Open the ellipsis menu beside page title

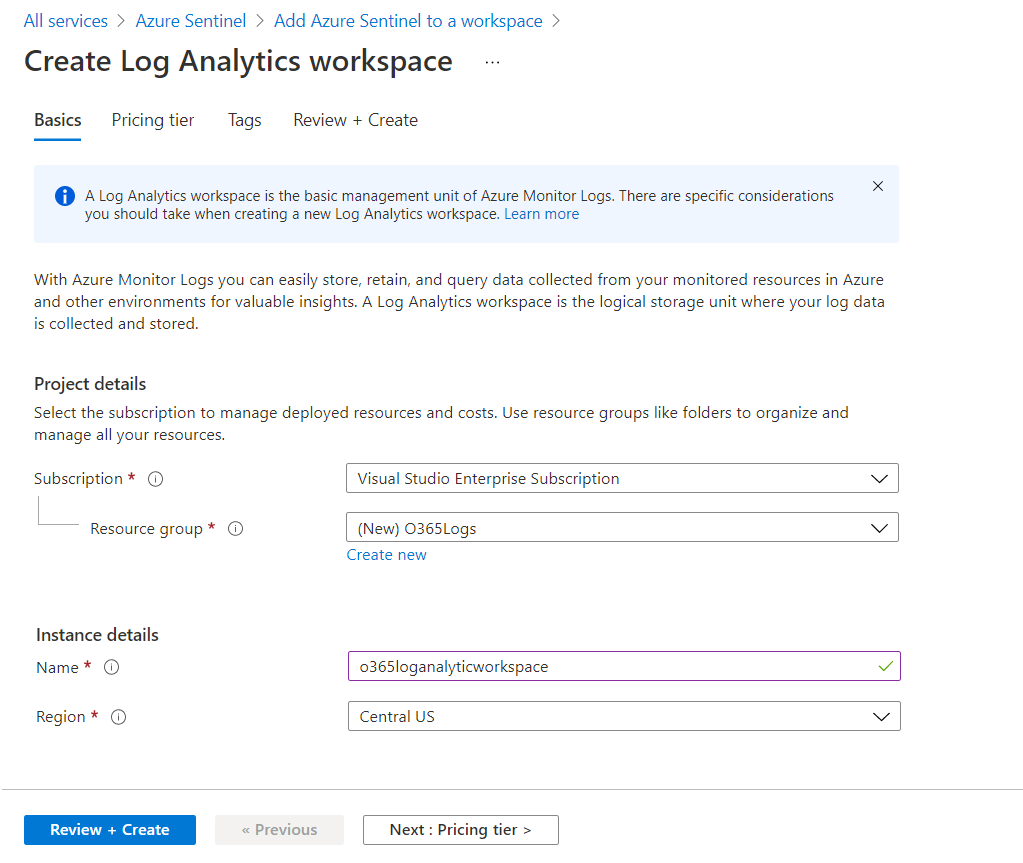tap(492, 62)
